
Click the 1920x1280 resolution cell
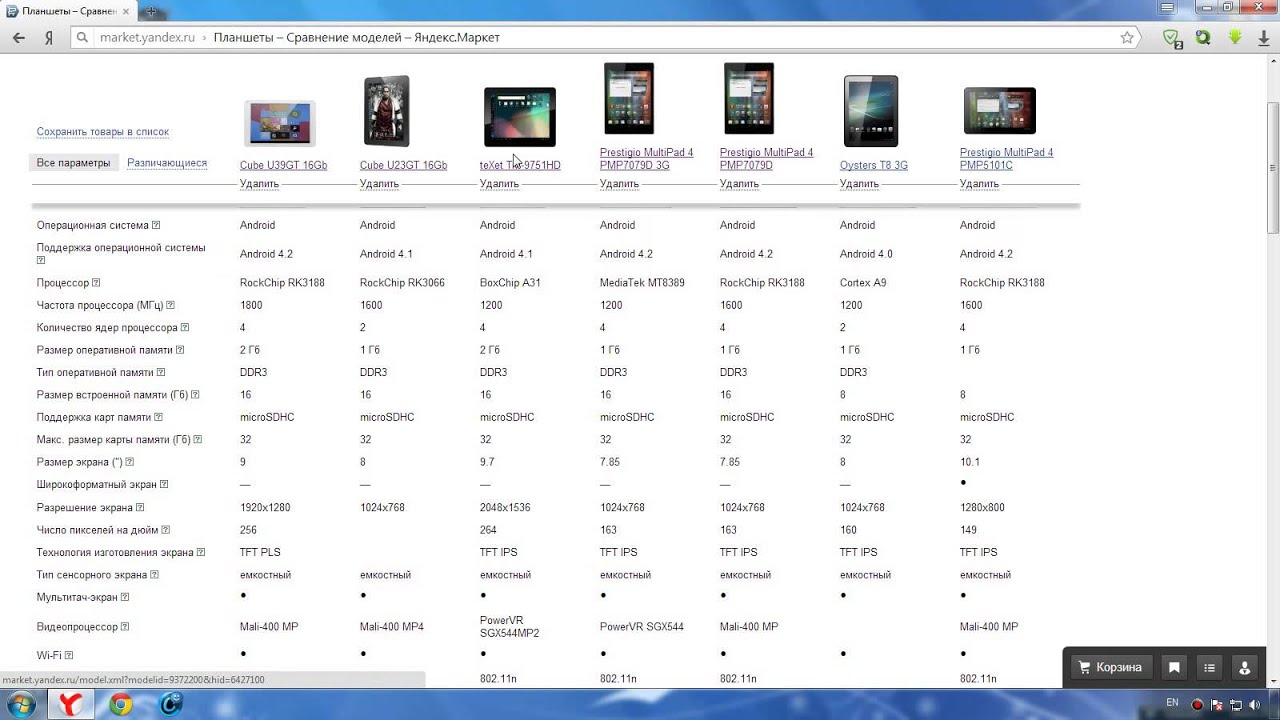(x=265, y=508)
